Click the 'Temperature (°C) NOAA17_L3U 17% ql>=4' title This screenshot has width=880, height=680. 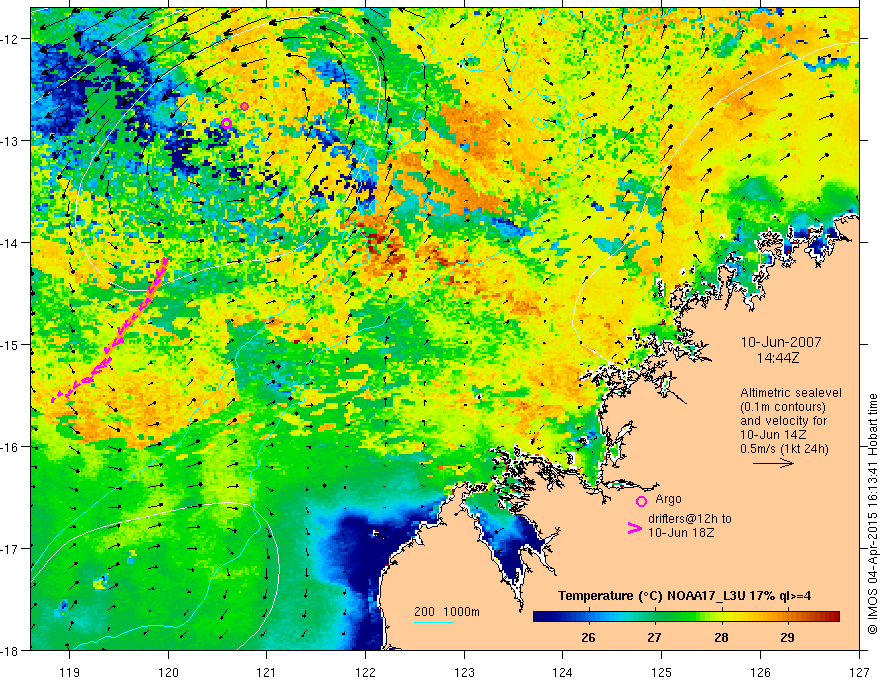pyautogui.click(x=684, y=596)
